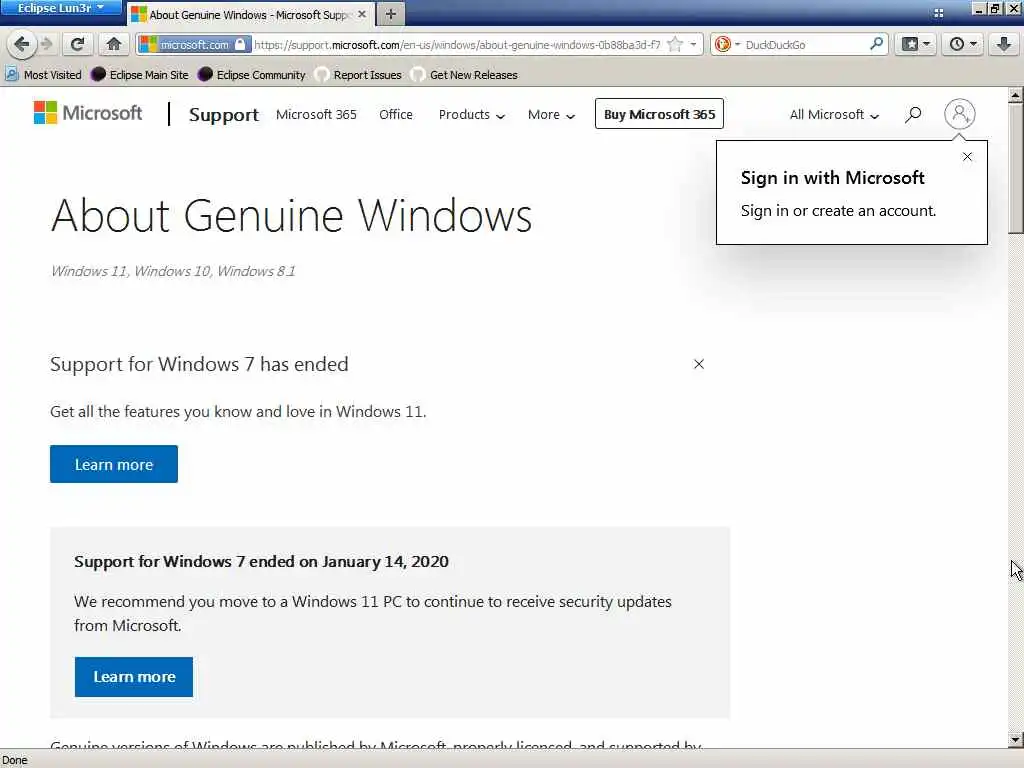
Task: Click Learn more in the January 14, 2020 box
Action: 134,677
